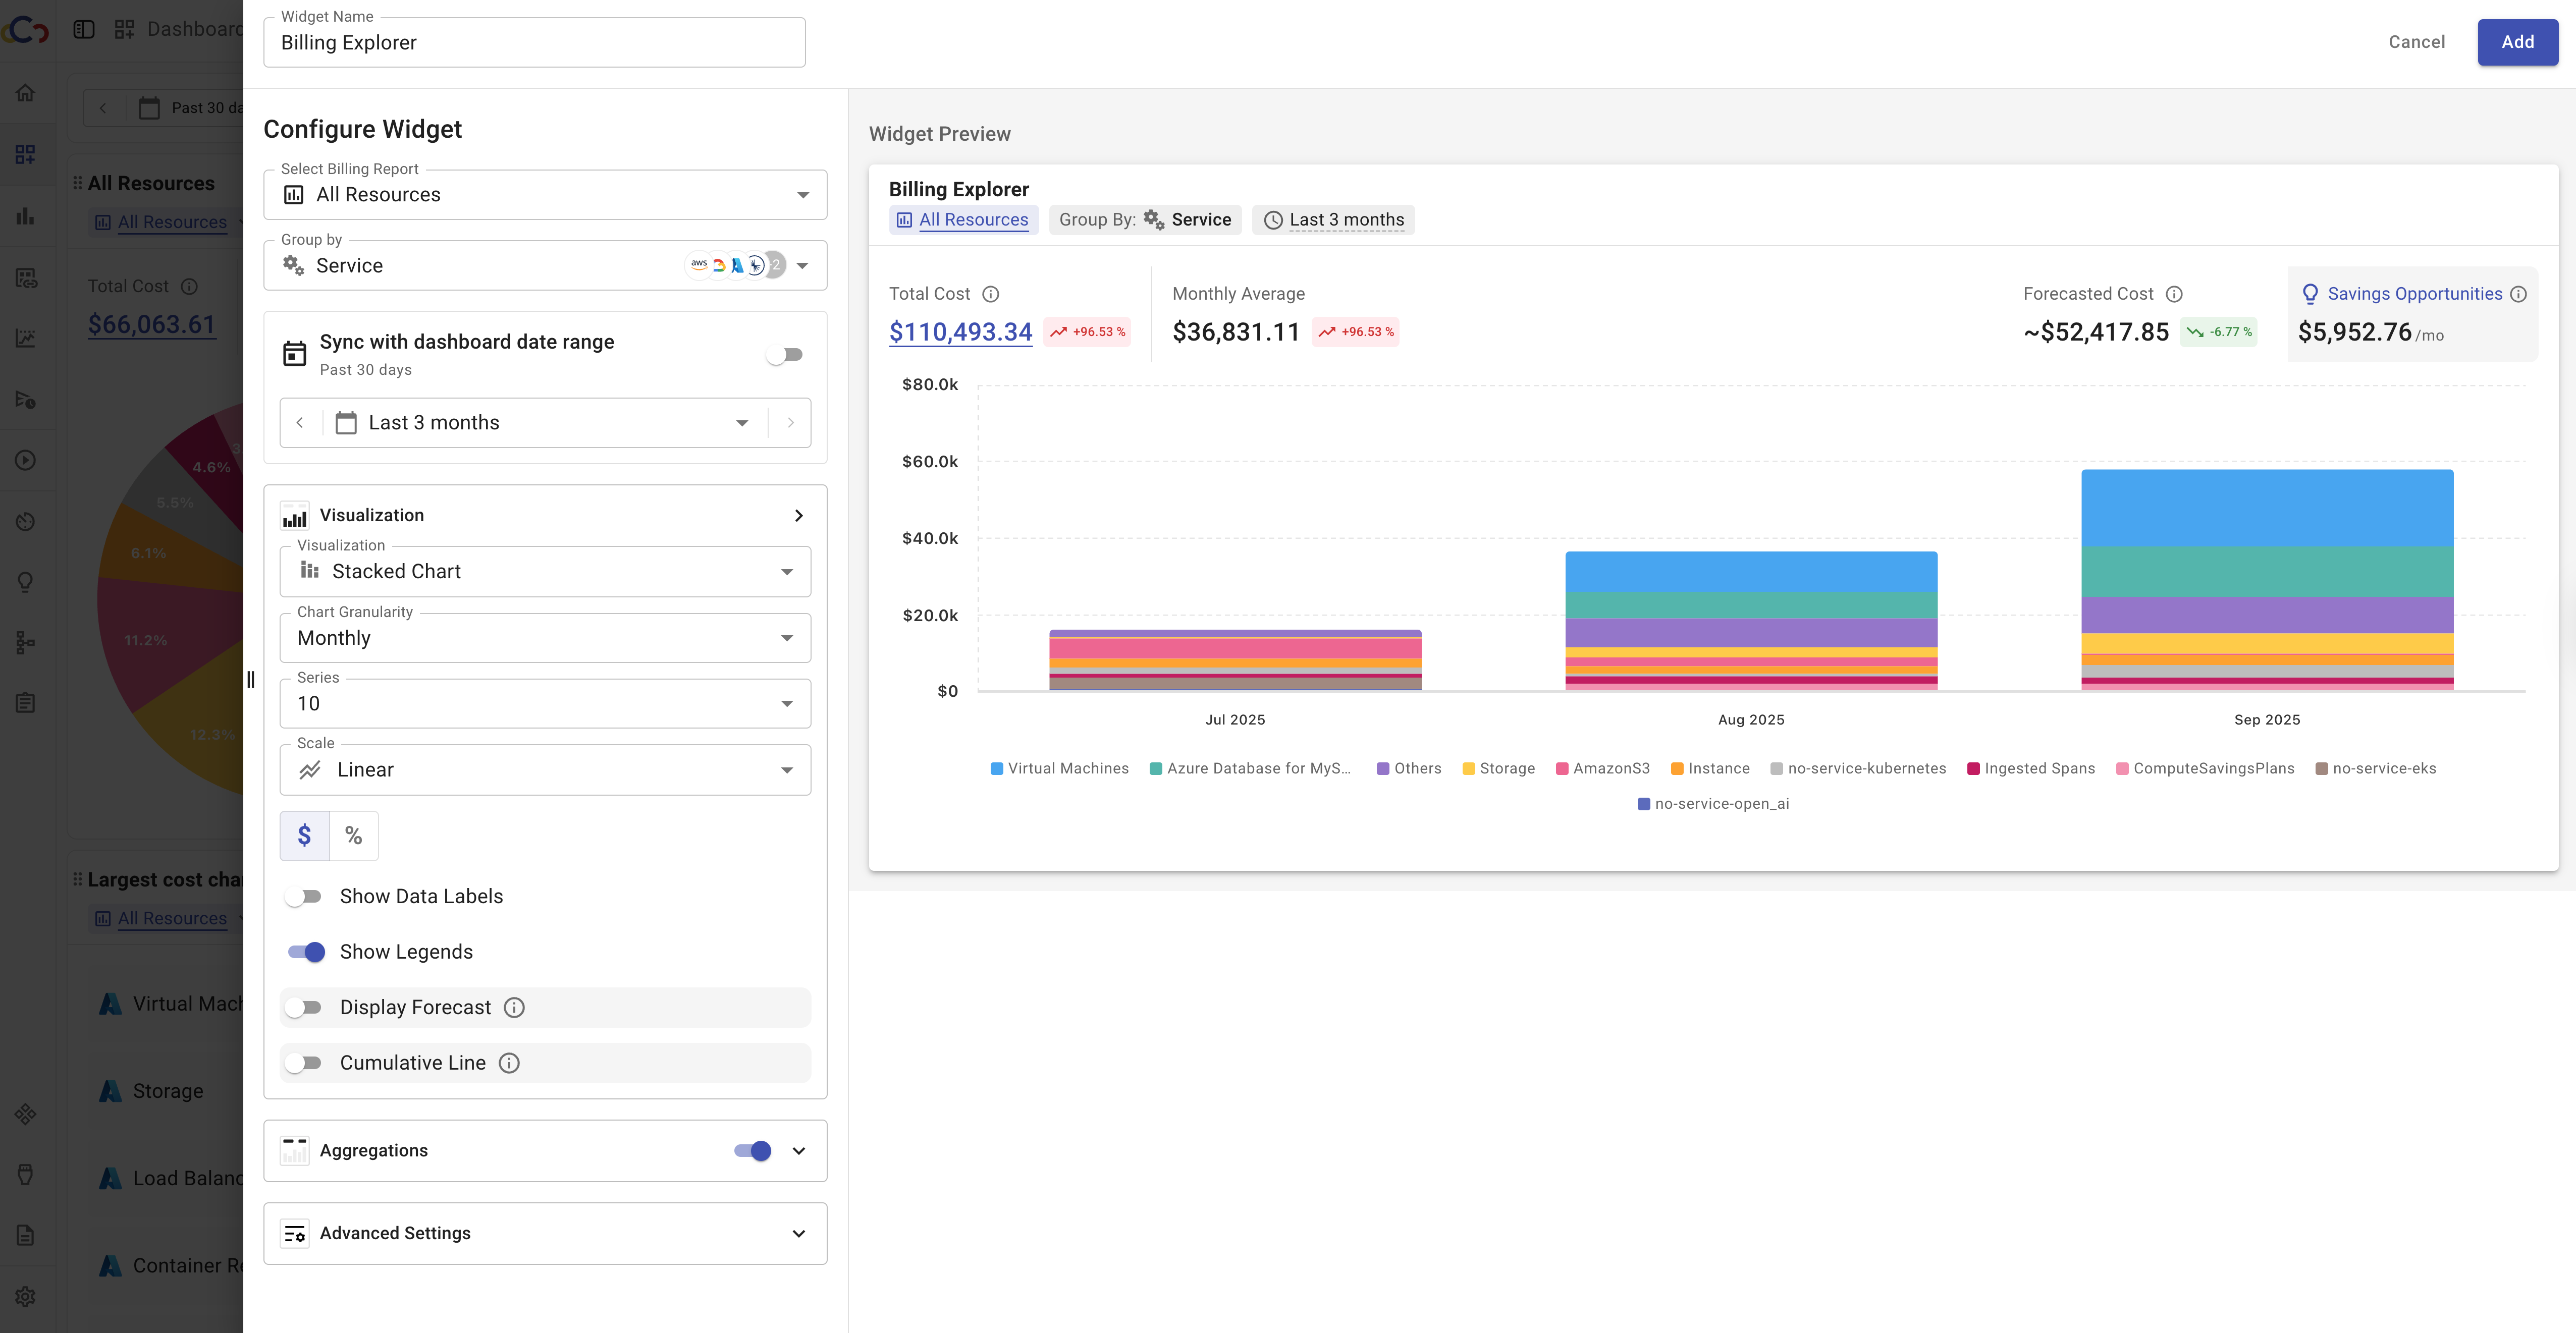Click Forecasted Cost info icon

pyautogui.click(x=2174, y=294)
